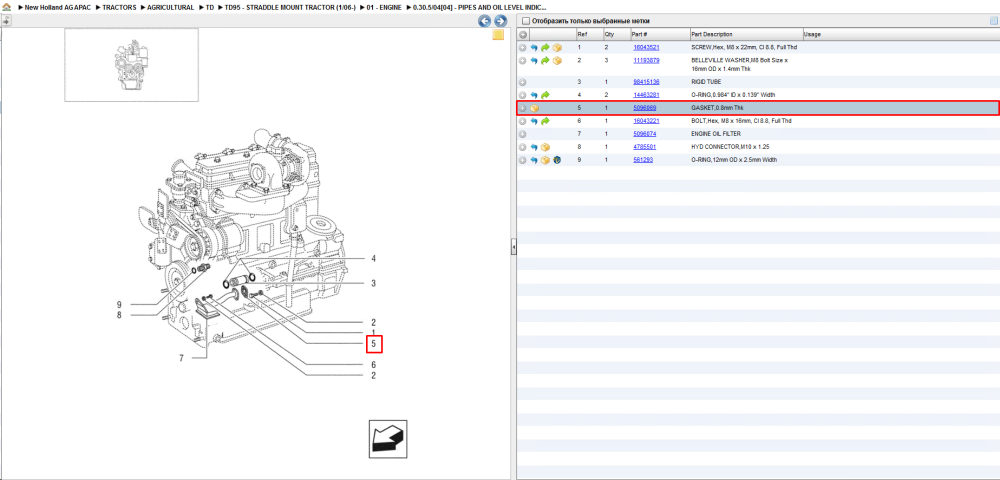Click box icon in SCREW Hex row

557,48
